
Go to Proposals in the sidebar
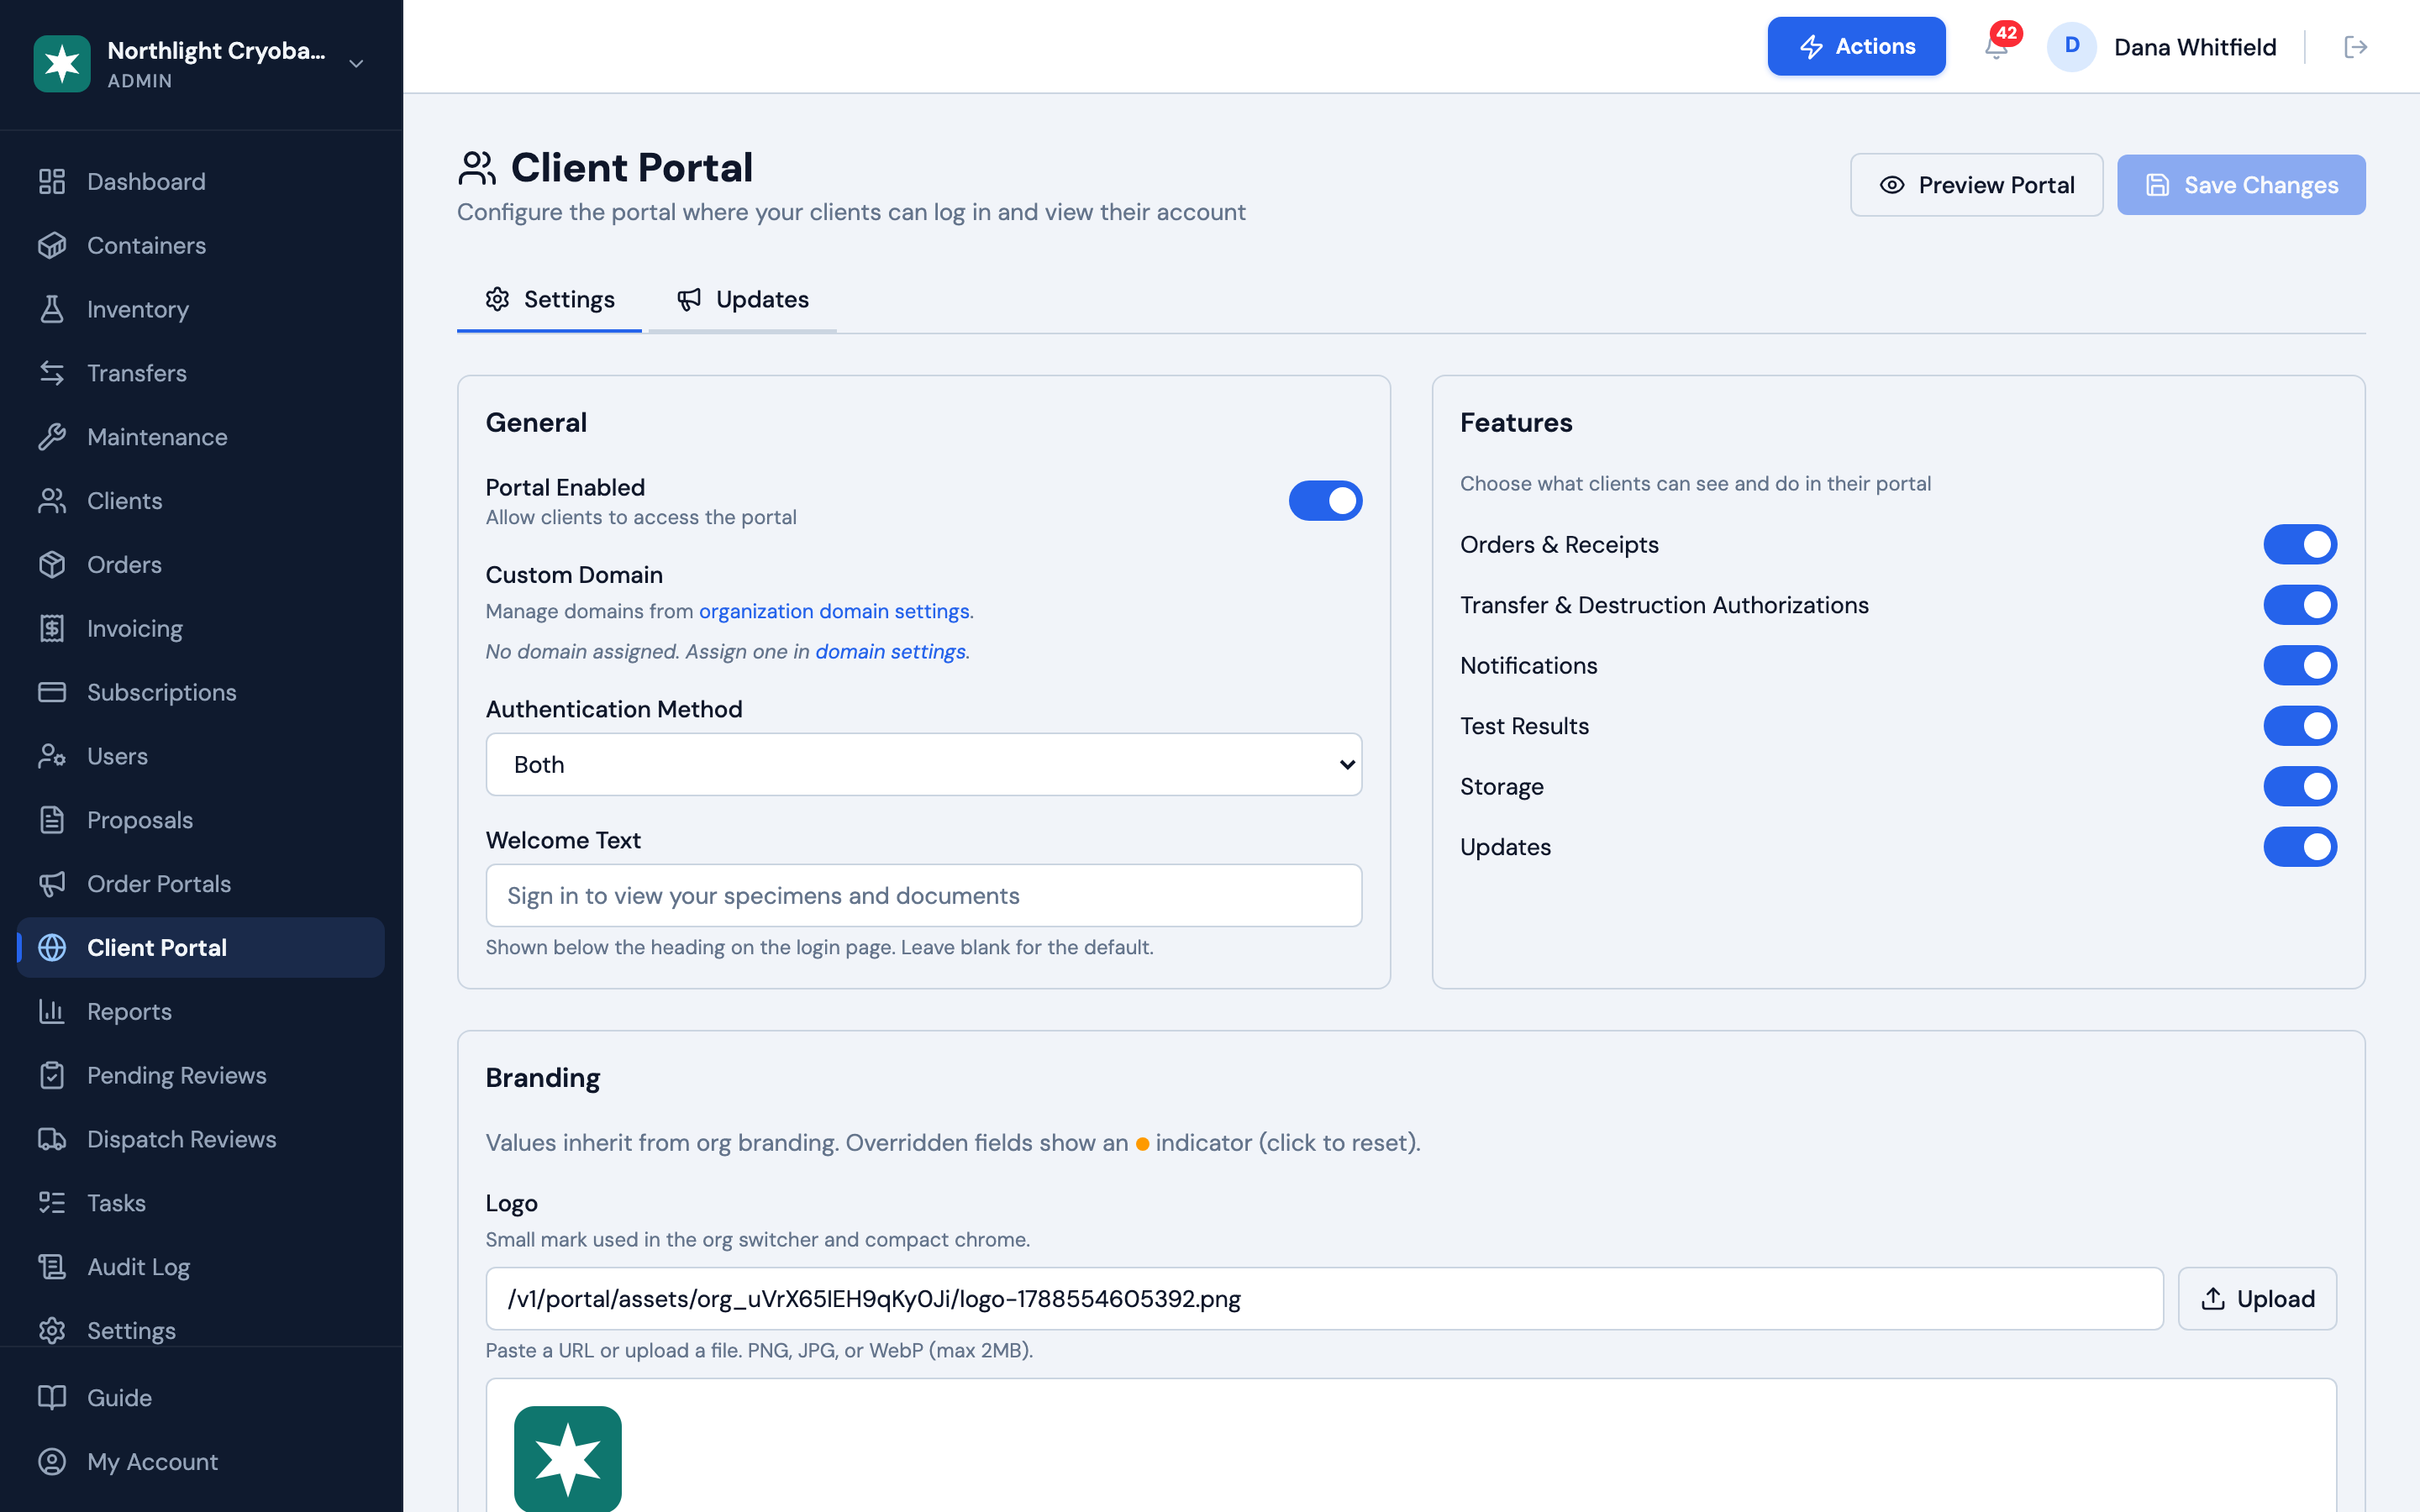pos(201,820)
